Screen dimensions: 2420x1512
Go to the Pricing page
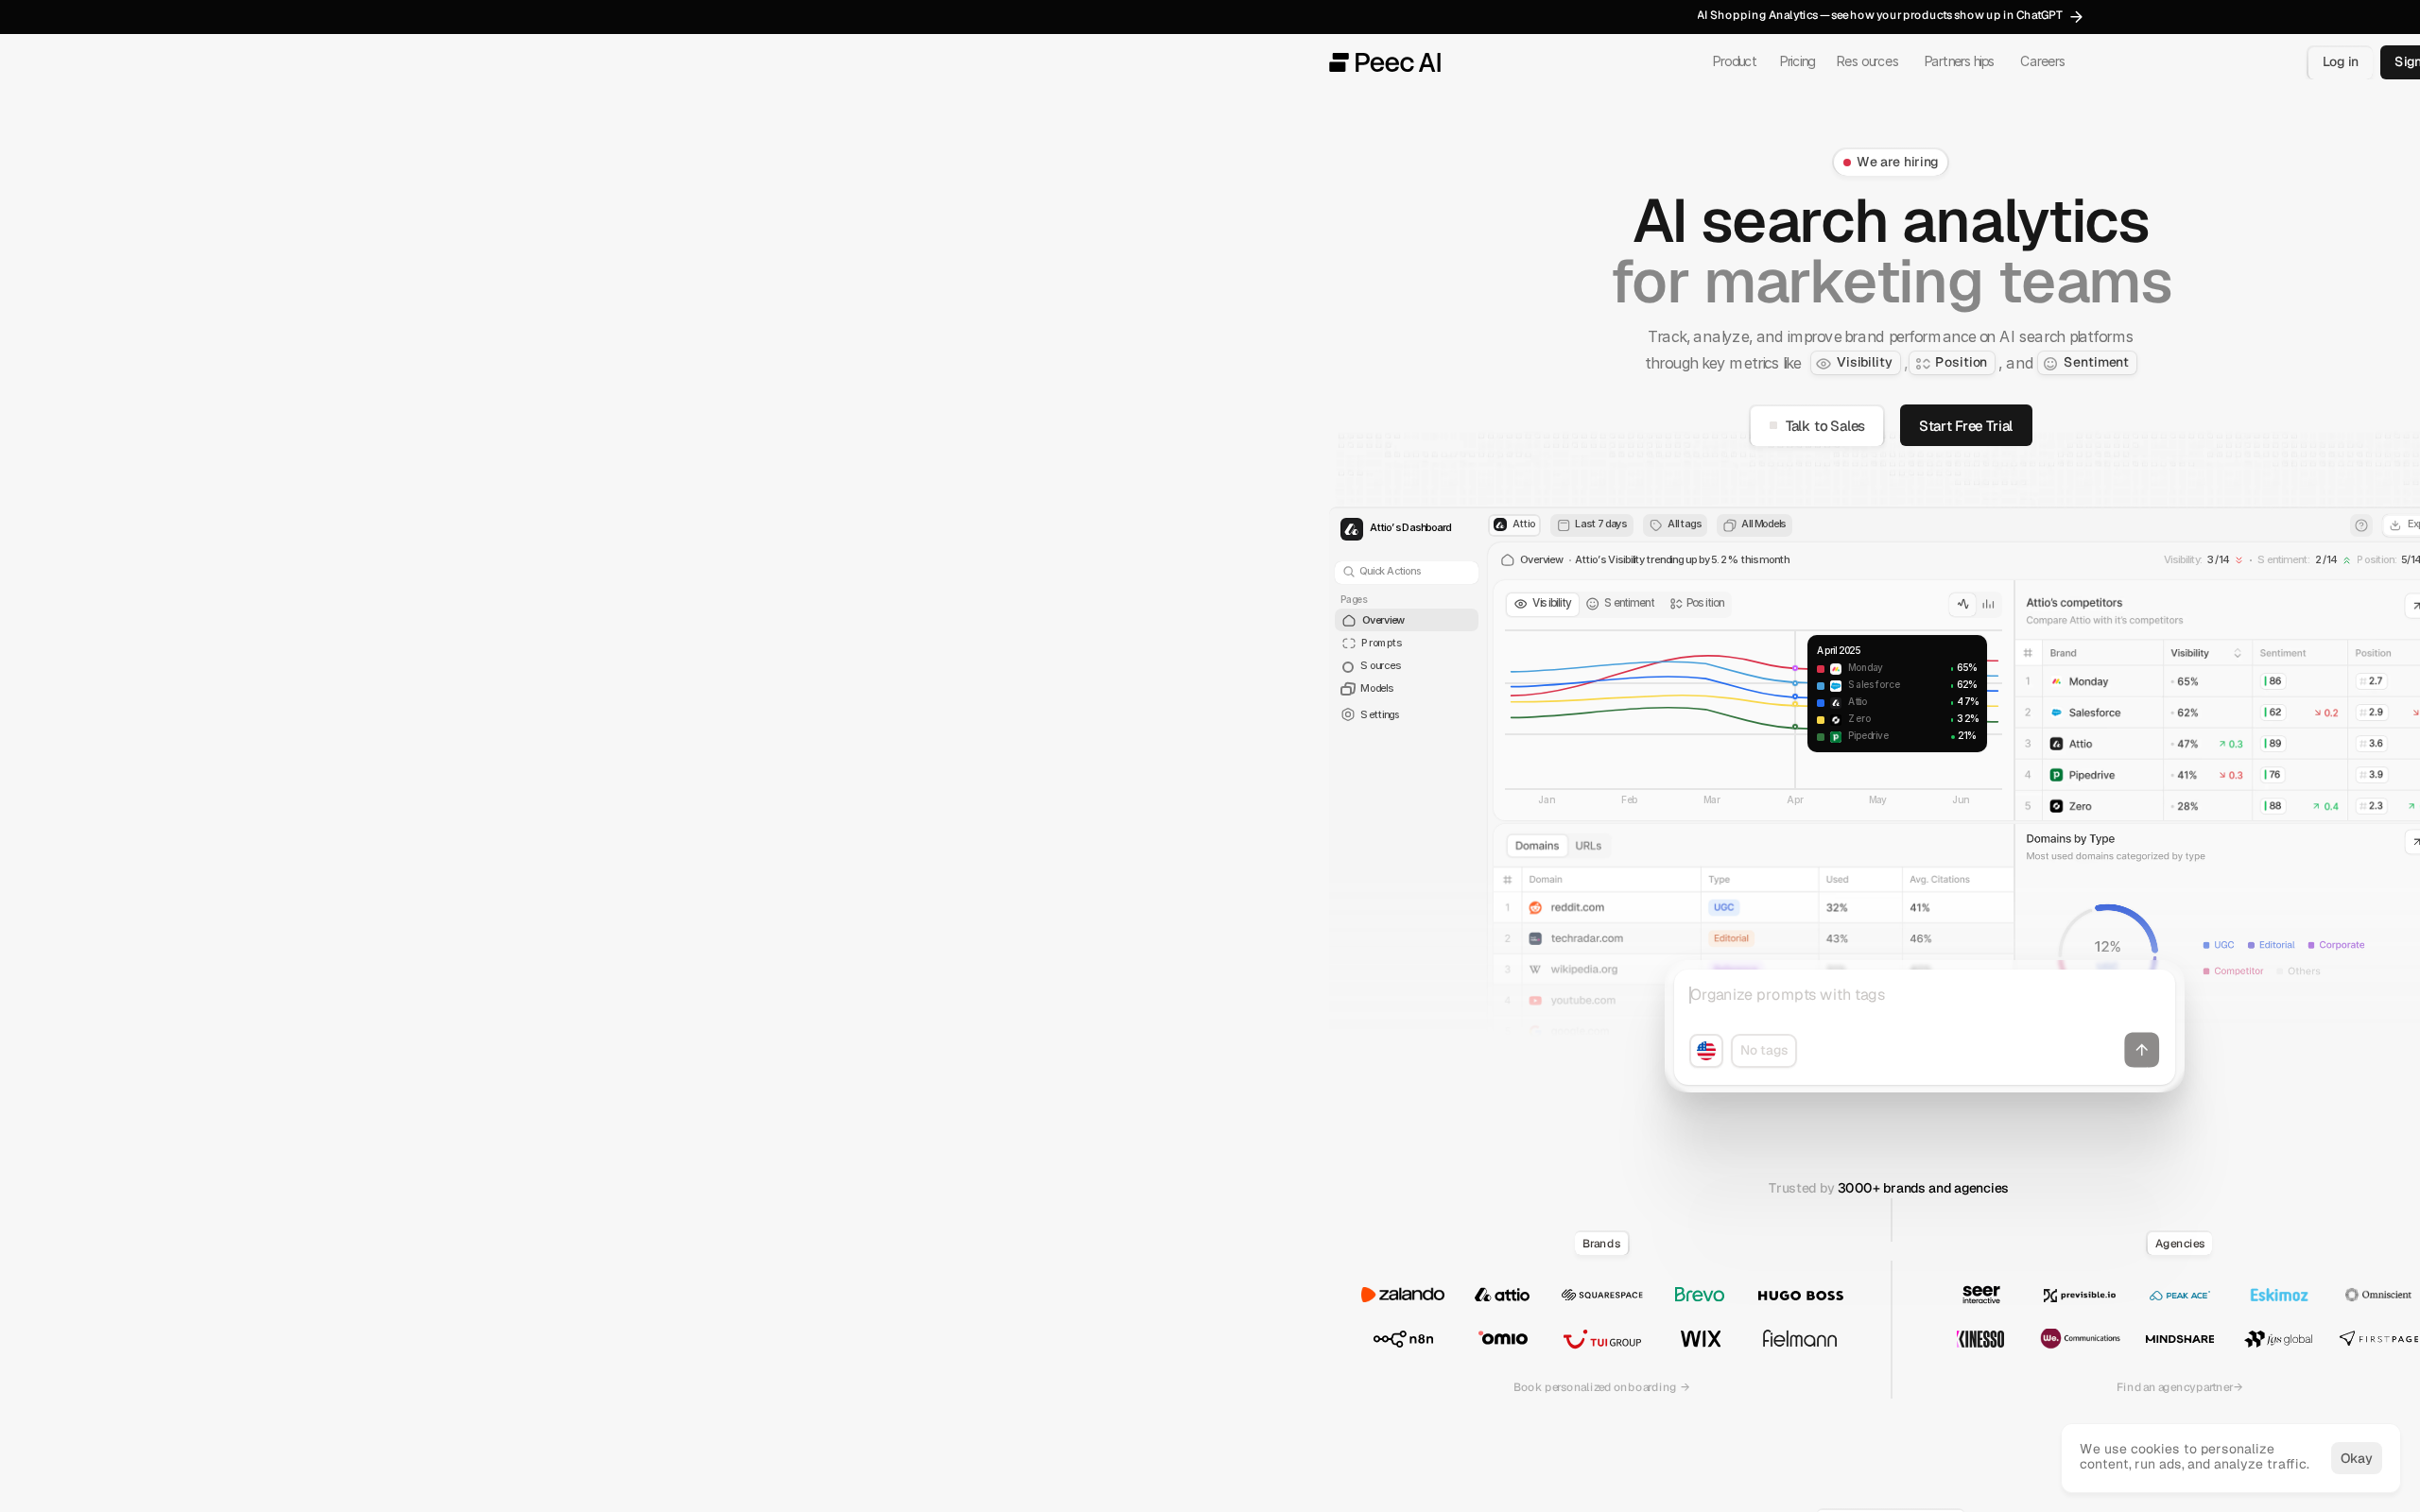(x=1797, y=62)
